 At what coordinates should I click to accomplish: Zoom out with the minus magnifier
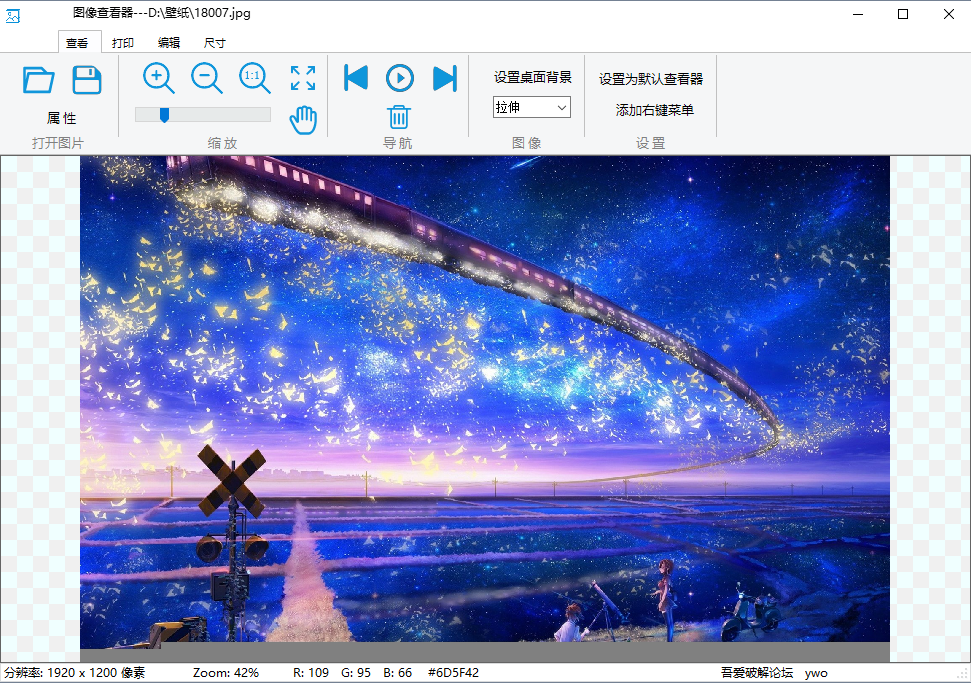[x=207, y=78]
